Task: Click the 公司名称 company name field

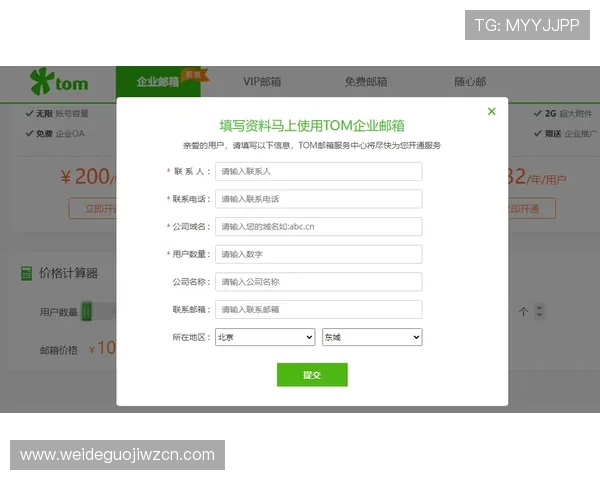Action: (x=318, y=282)
